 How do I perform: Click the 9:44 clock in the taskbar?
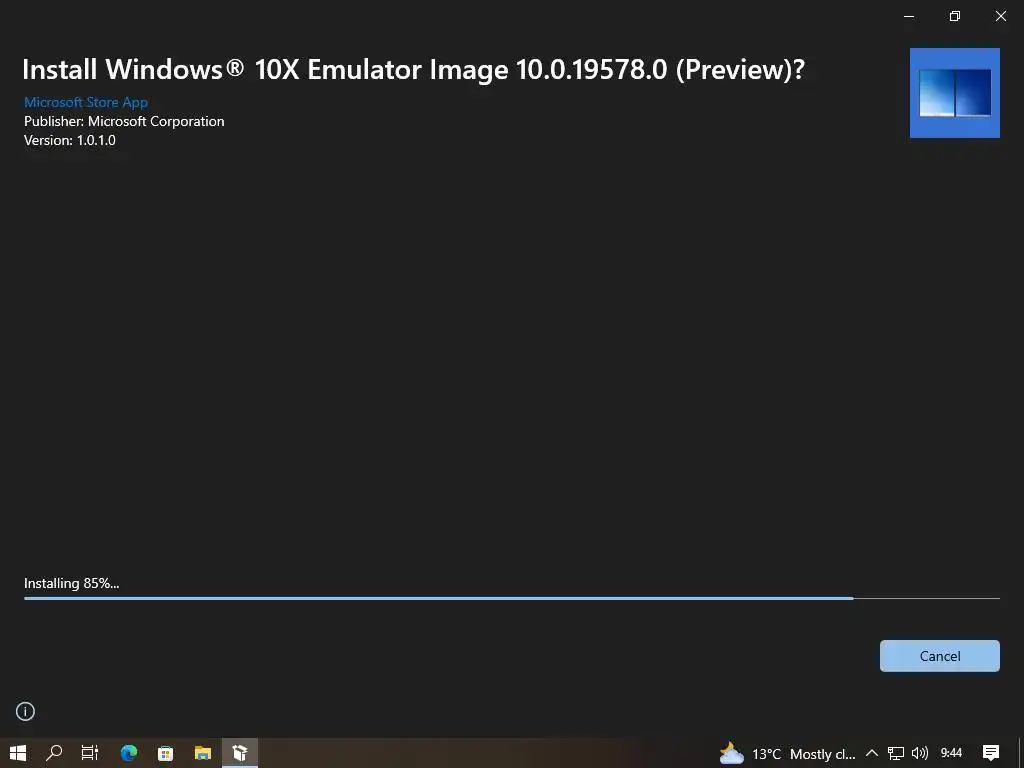tap(951, 753)
